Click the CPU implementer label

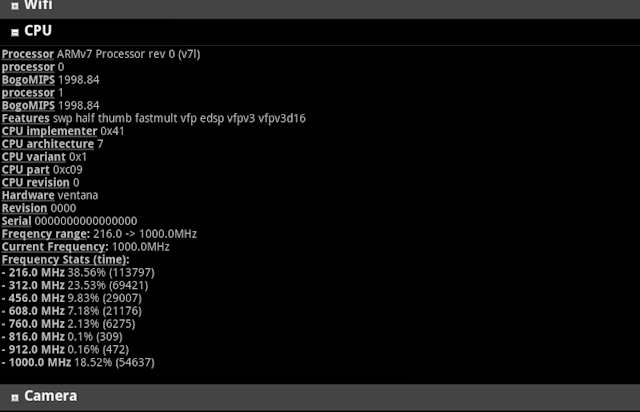[x=49, y=131]
